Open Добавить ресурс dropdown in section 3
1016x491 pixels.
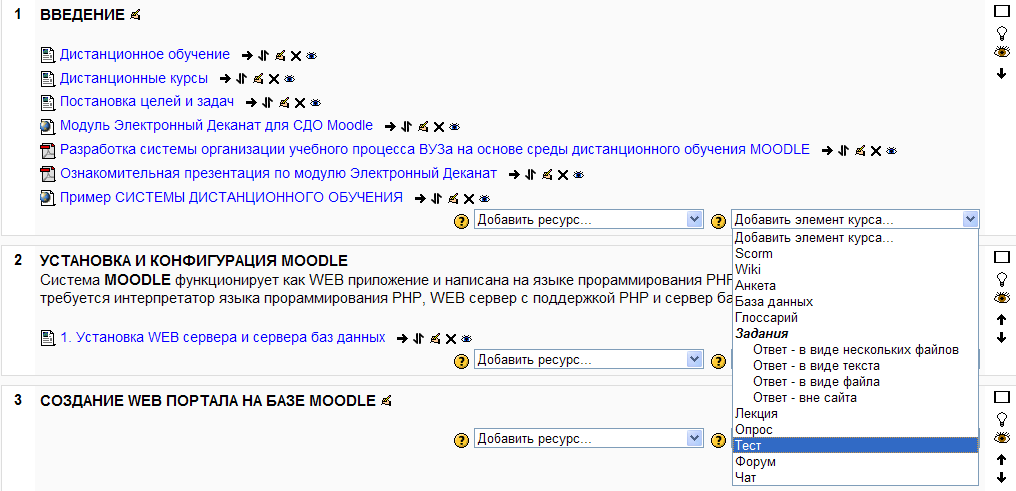tap(588, 439)
